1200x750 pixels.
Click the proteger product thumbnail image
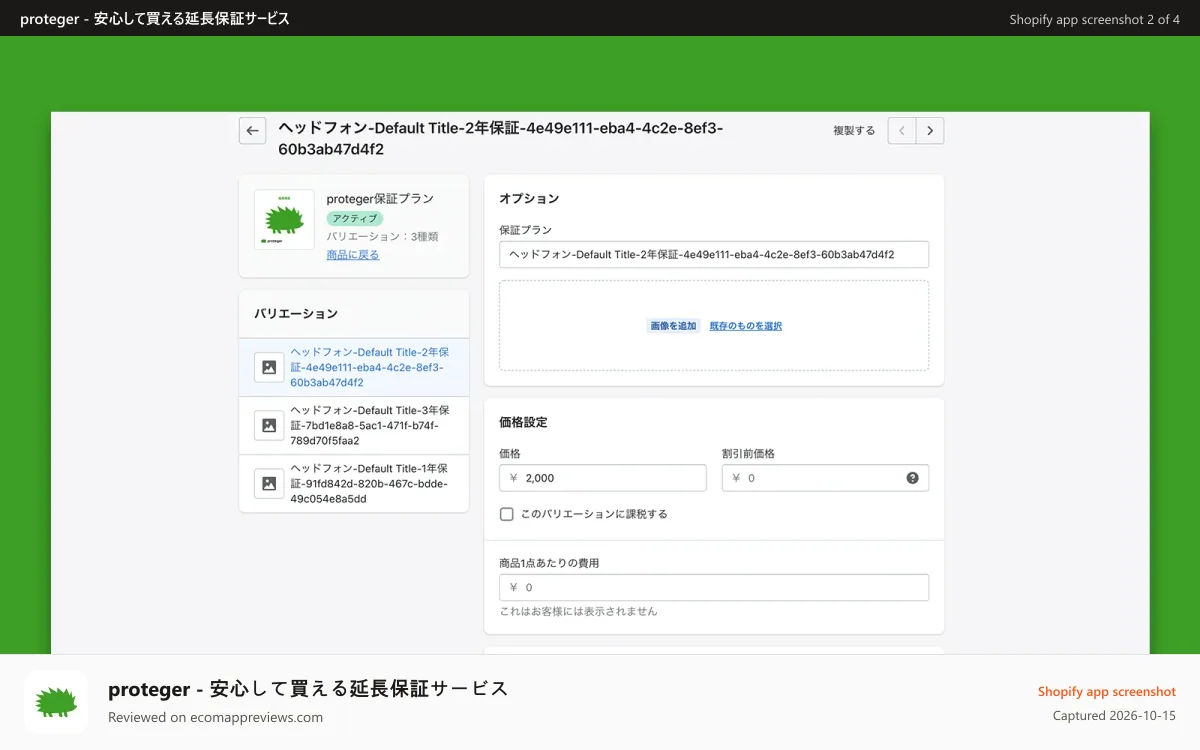(x=284, y=219)
